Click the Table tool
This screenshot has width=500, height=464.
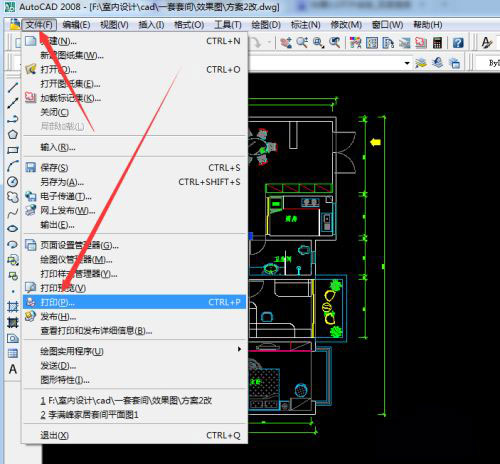coord(13,353)
